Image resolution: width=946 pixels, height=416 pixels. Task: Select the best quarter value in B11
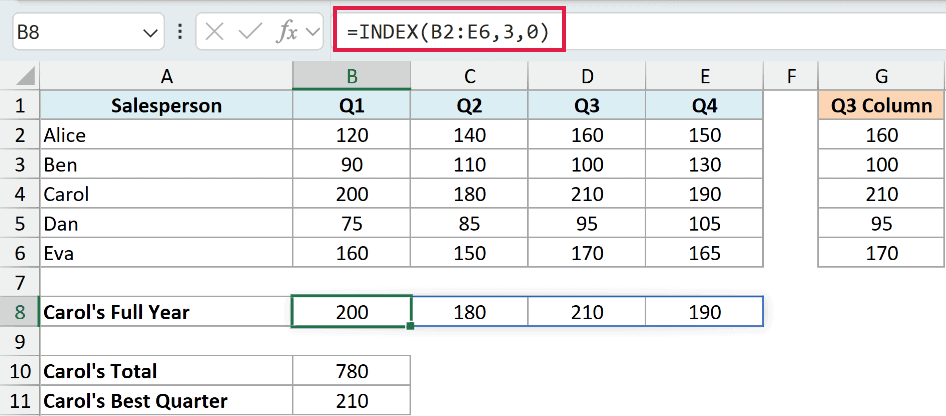352,401
